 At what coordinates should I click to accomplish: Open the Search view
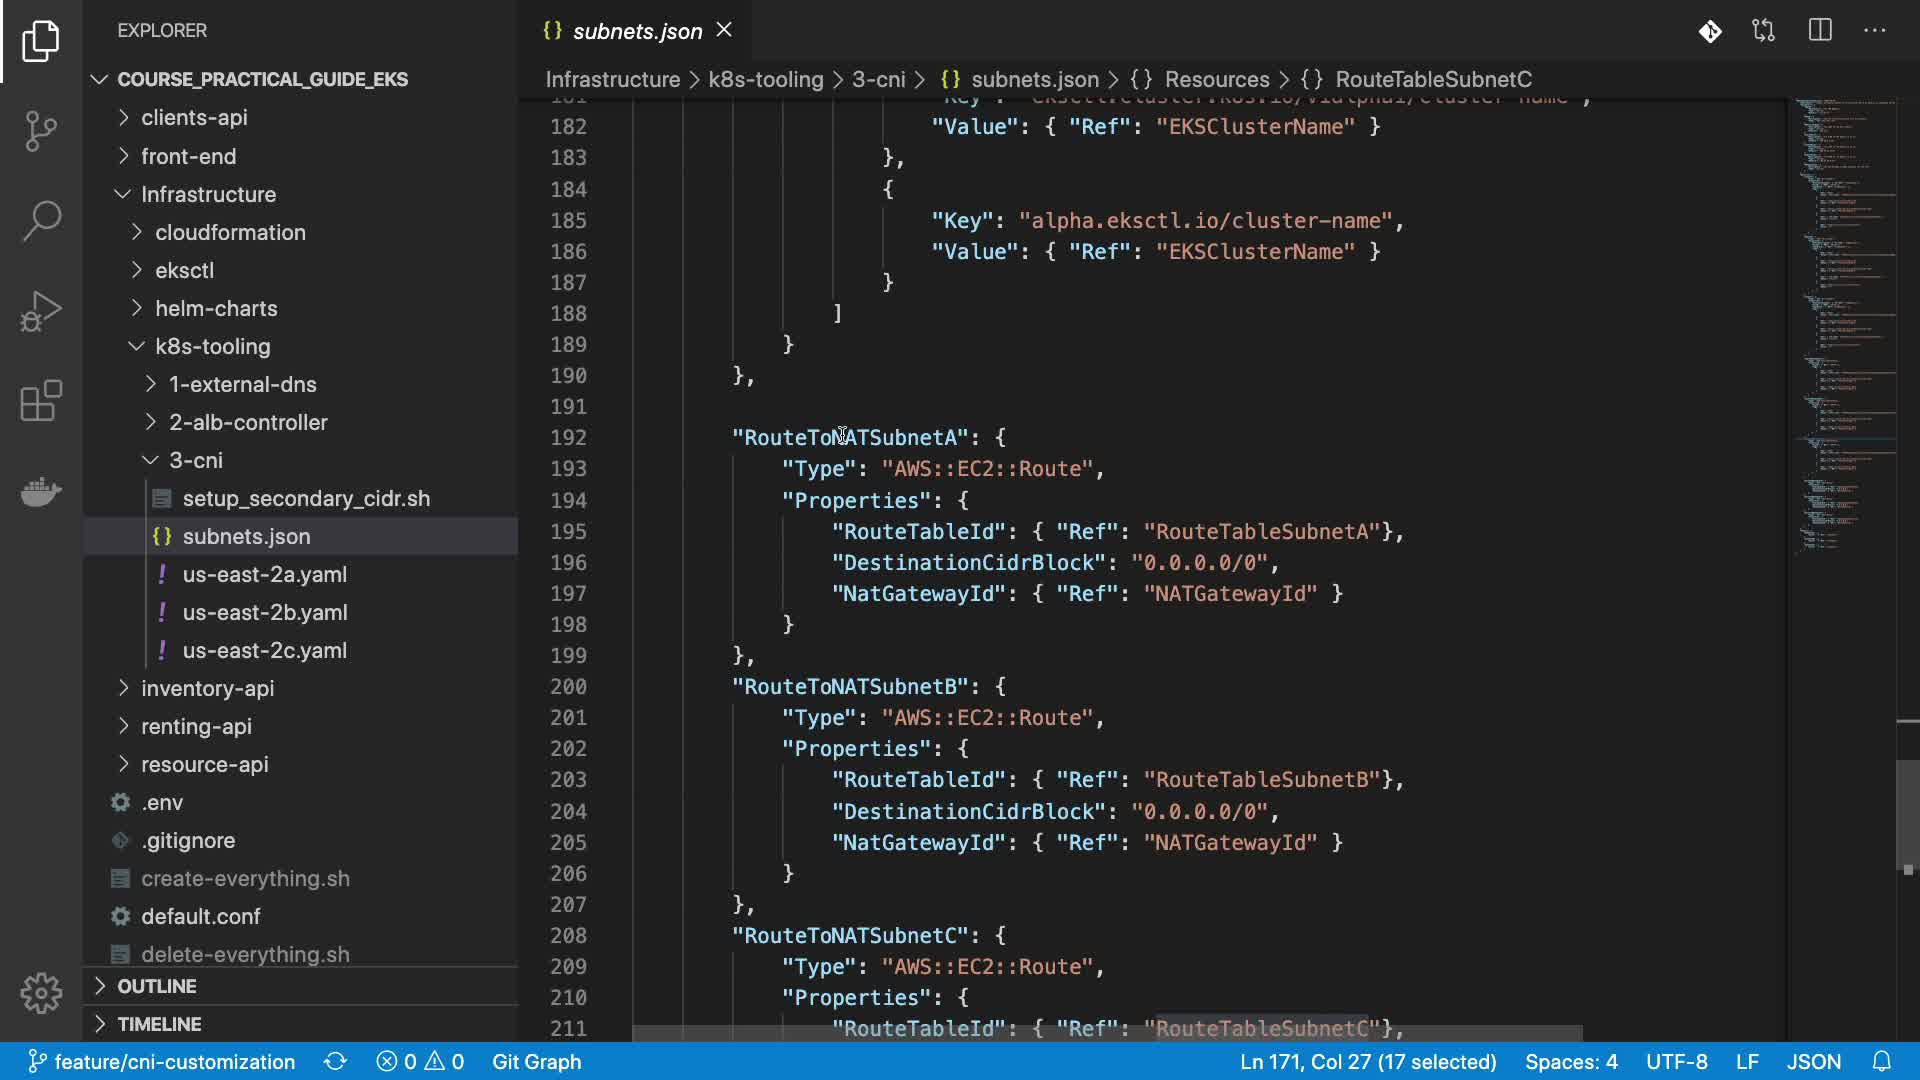[x=41, y=220]
